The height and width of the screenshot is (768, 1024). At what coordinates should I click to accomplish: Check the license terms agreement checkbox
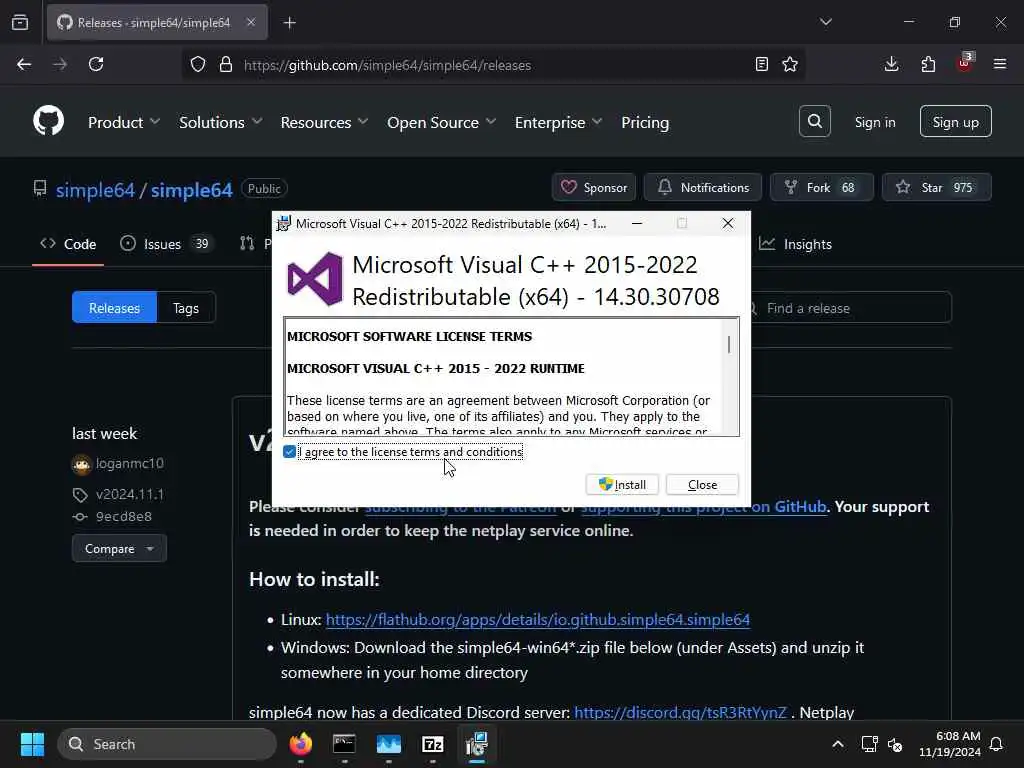(x=289, y=452)
